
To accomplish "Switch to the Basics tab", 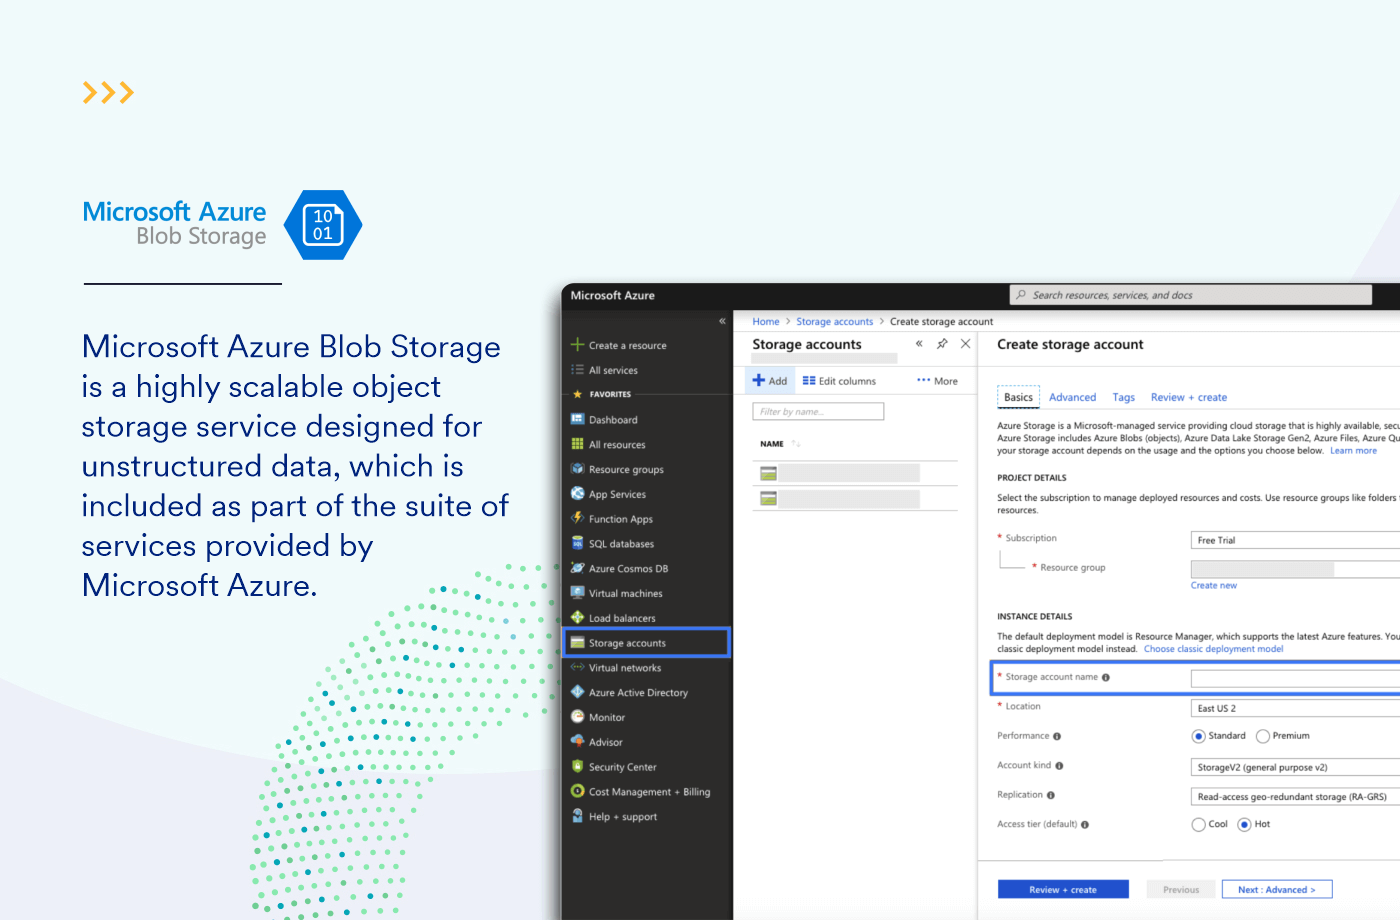I will [1018, 397].
